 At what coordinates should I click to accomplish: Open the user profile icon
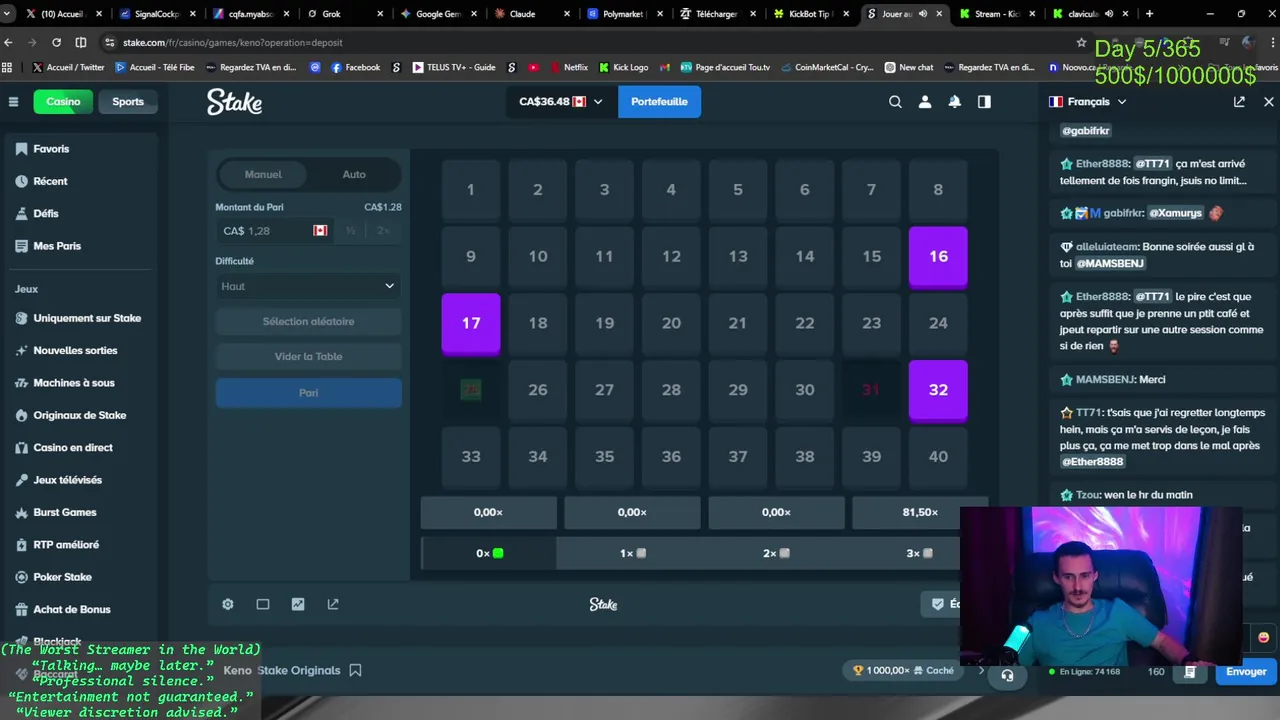(925, 101)
